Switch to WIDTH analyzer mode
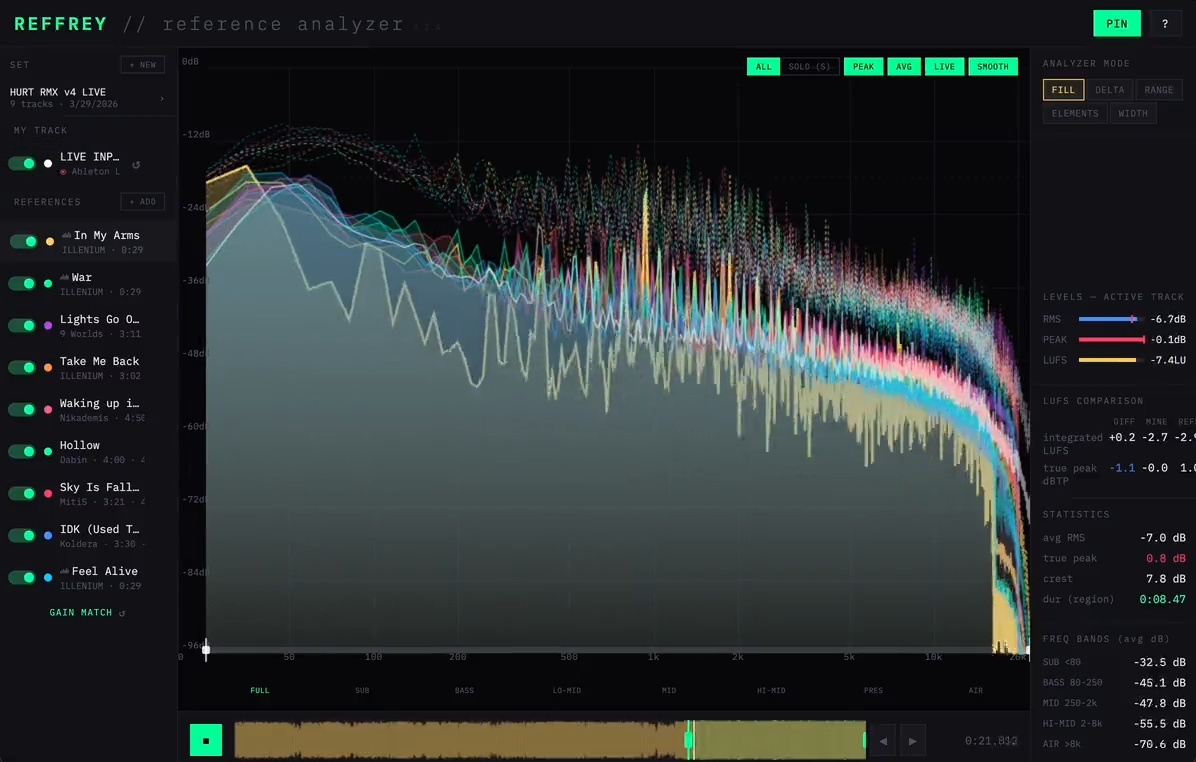The height and width of the screenshot is (762, 1196). point(1133,114)
